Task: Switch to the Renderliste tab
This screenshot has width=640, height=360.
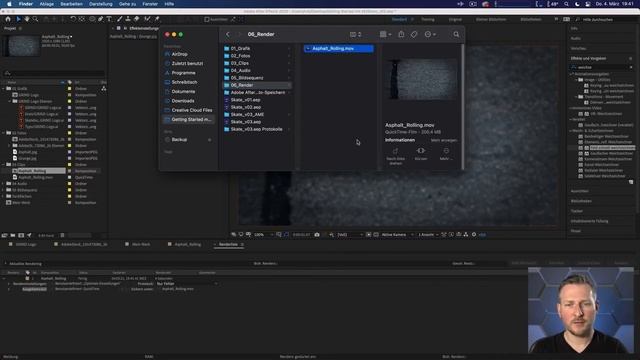Action: pos(228,244)
